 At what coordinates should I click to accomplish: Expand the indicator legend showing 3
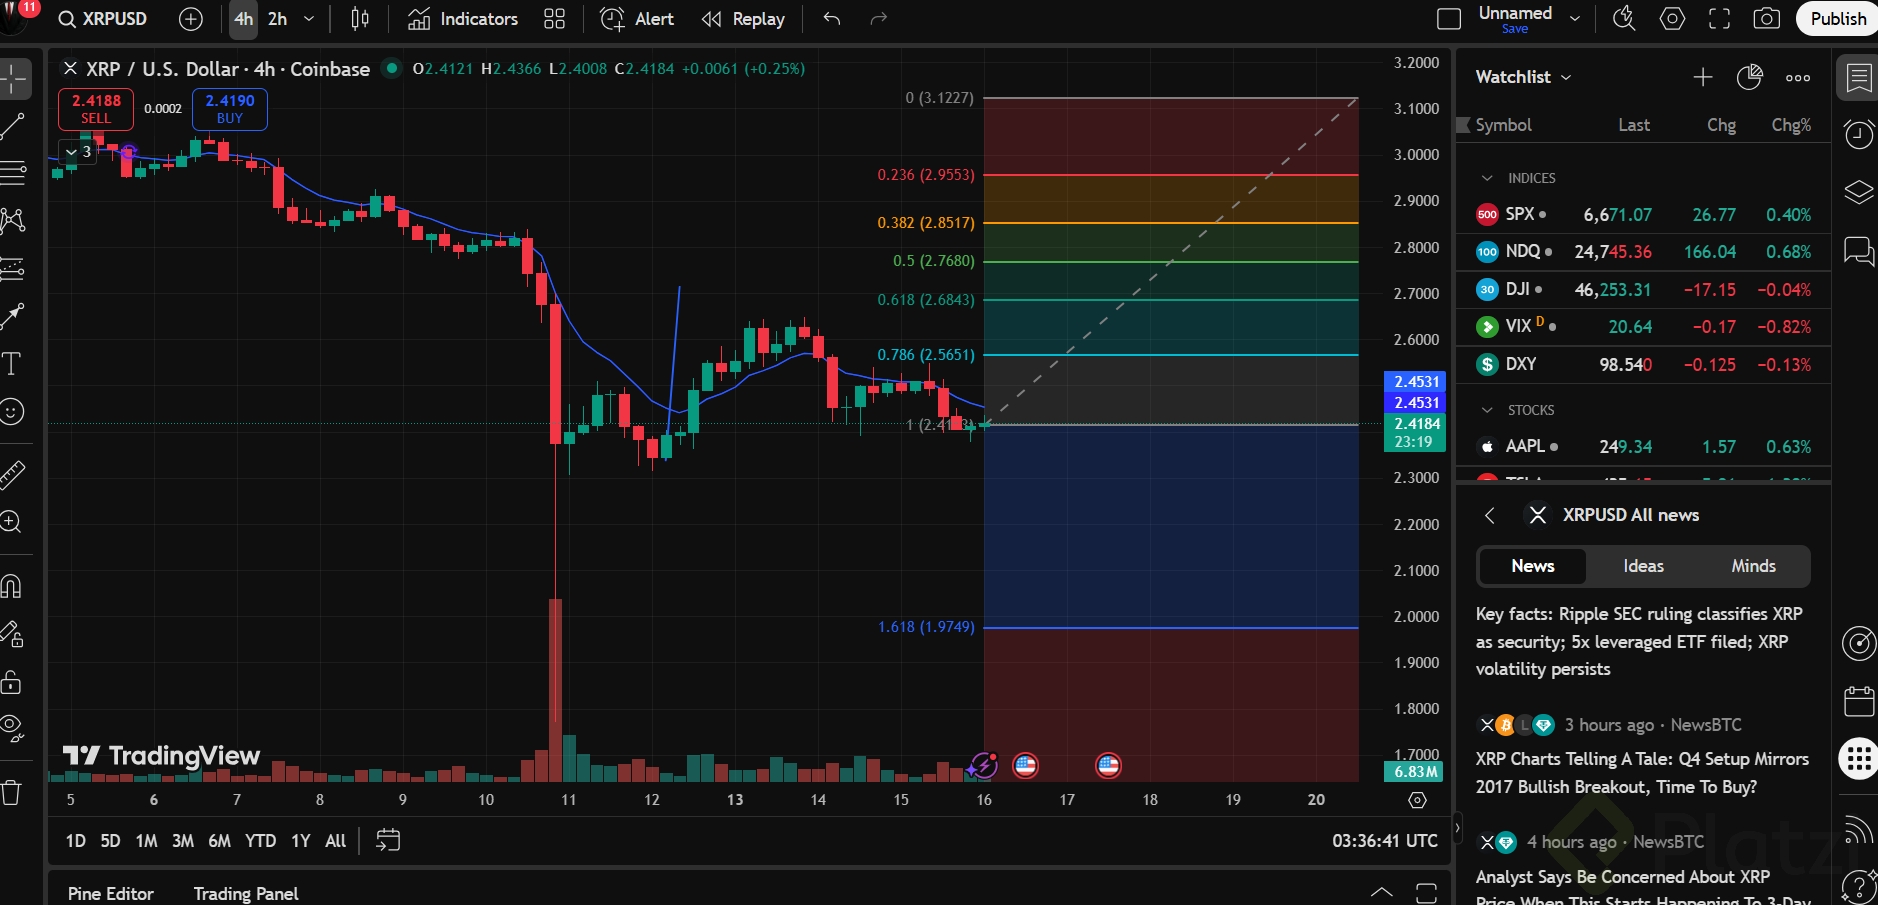tap(78, 152)
